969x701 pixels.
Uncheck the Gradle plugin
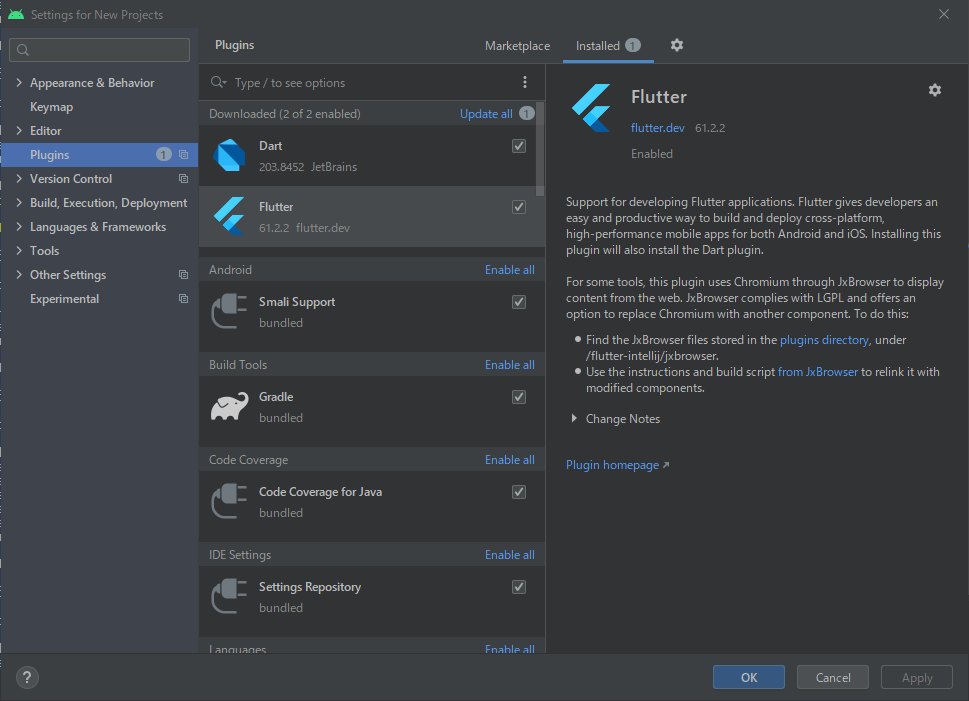pyautogui.click(x=519, y=397)
